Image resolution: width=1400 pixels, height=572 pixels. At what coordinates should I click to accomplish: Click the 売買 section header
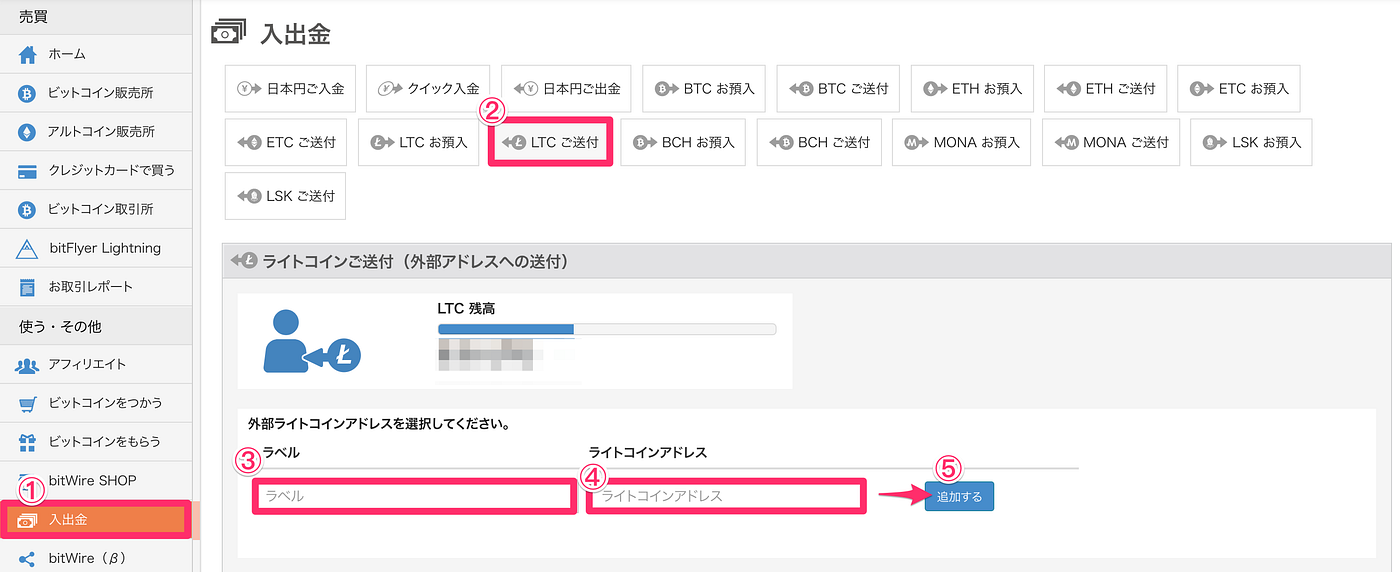[x=95, y=17]
